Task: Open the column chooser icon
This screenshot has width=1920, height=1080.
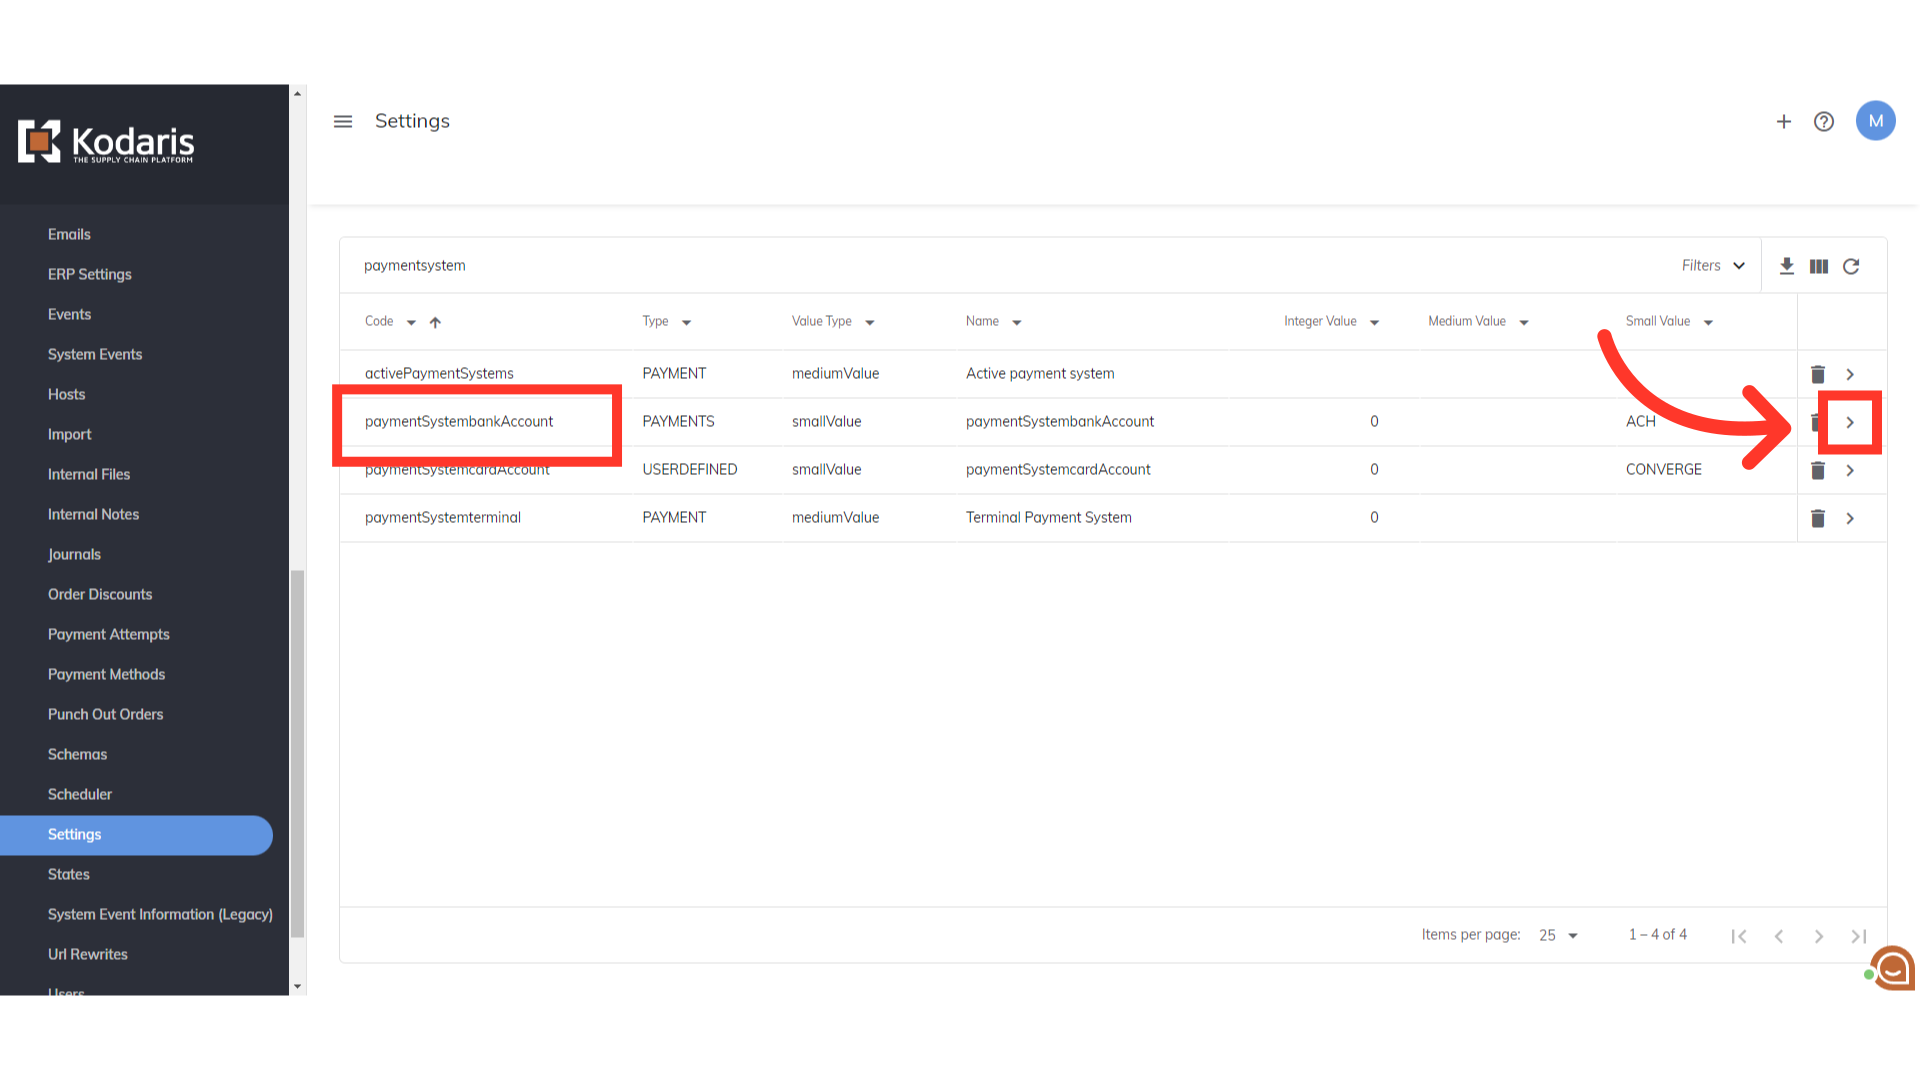Action: pyautogui.click(x=1818, y=266)
